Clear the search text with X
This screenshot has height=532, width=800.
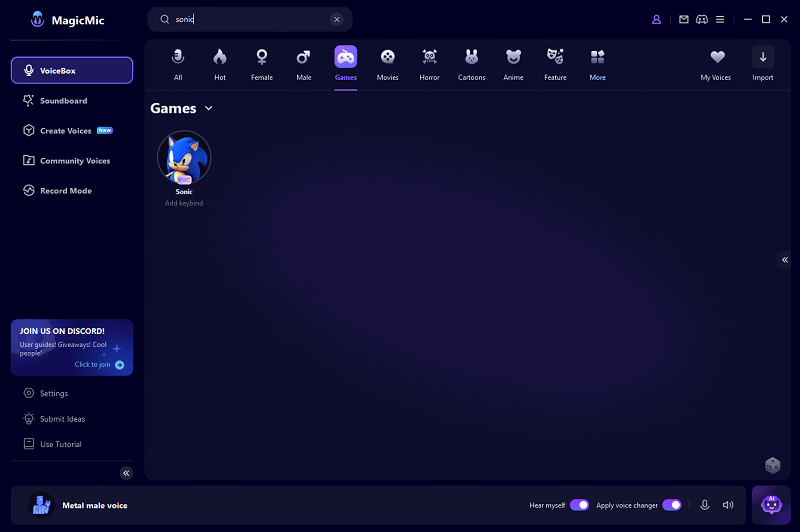pos(337,19)
